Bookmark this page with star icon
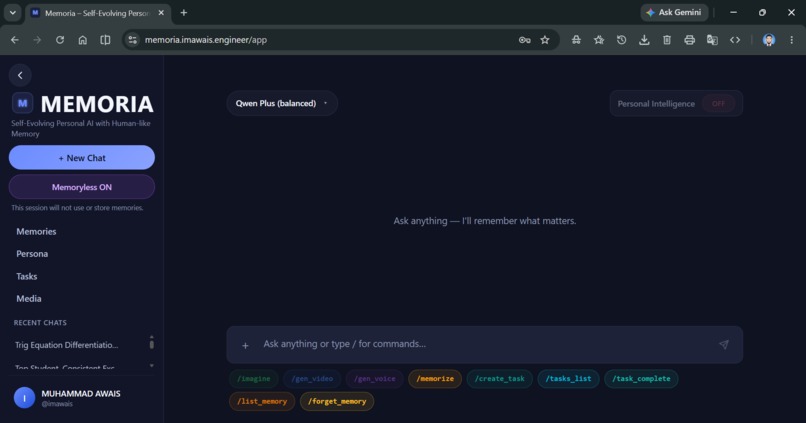This screenshot has width=806, height=423. 545,40
